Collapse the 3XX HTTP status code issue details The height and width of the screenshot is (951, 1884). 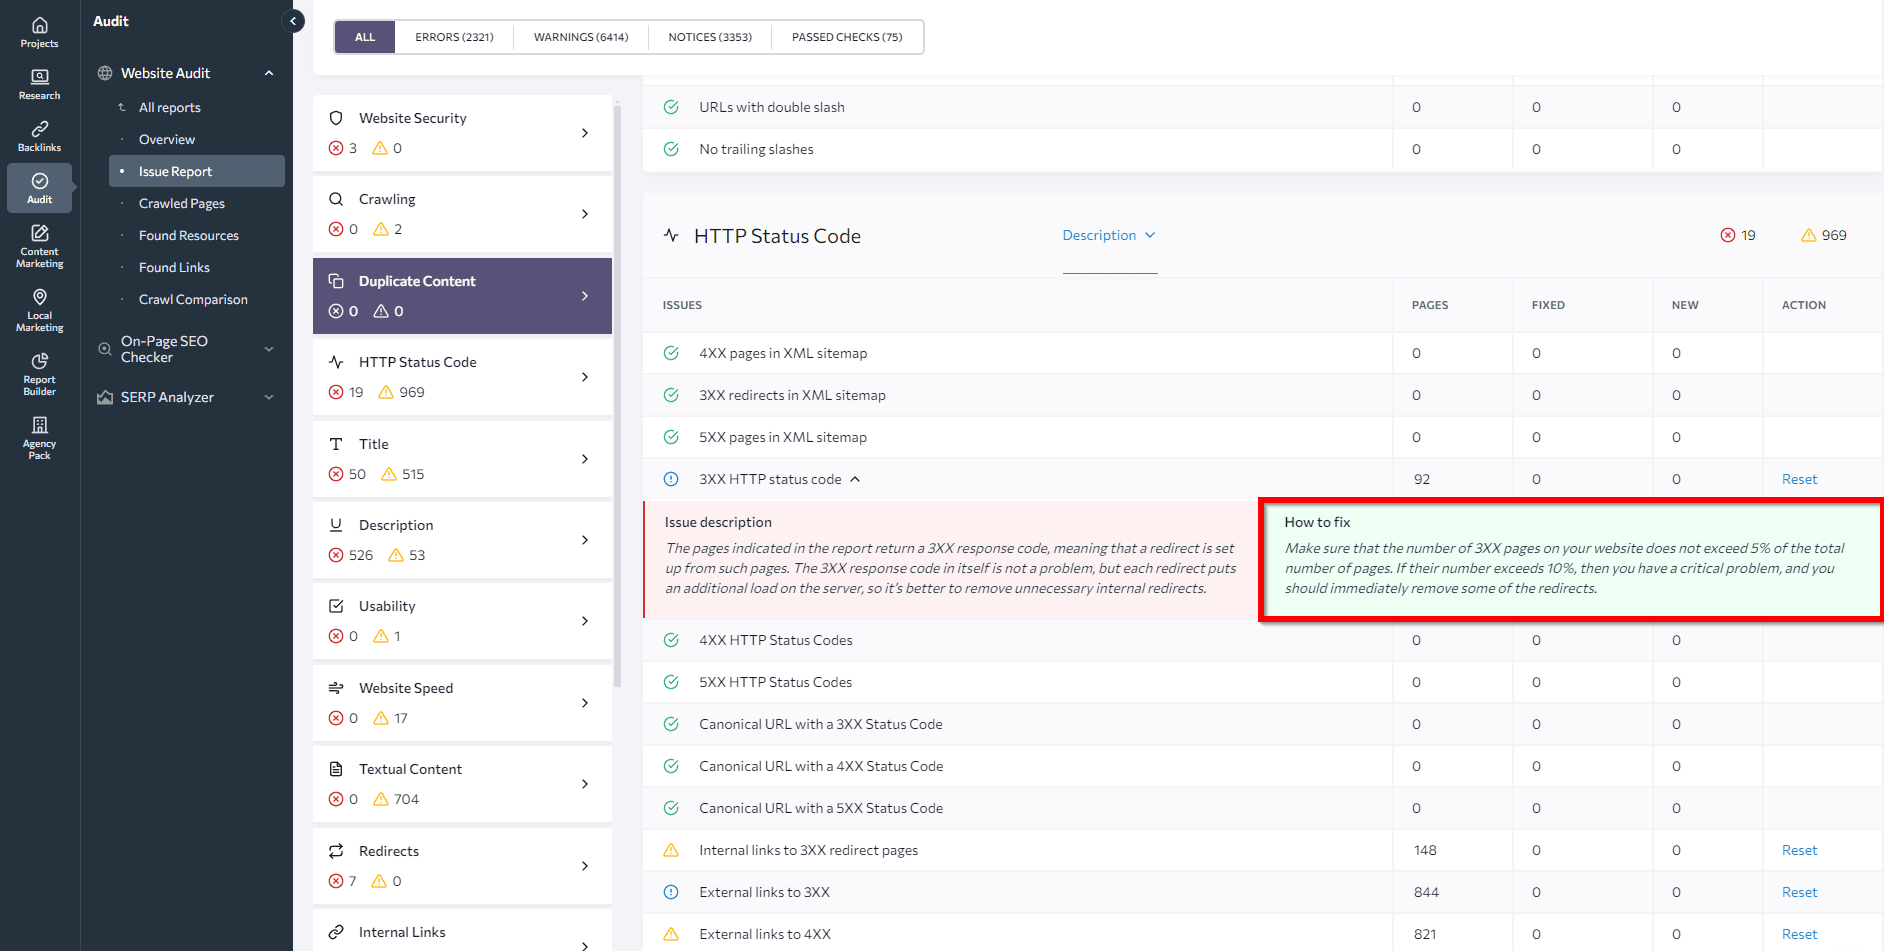coord(855,479)
